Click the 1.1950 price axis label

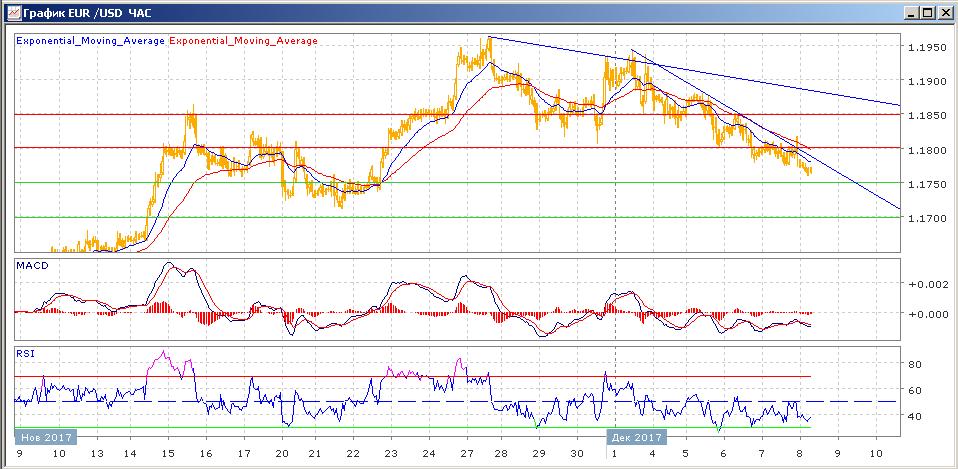[x=926, y=47]
